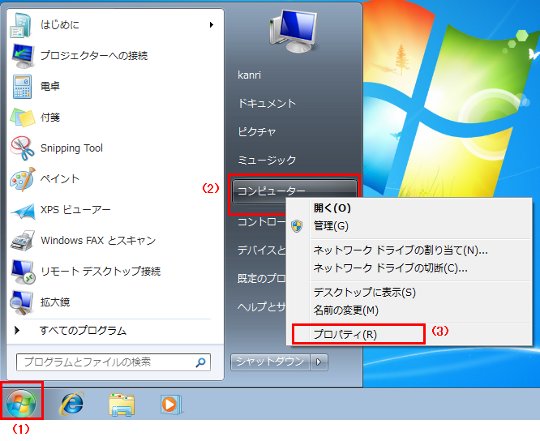540x441 pixels.
Task: Launch the XPS ビューアー icon
Action: 23,210
